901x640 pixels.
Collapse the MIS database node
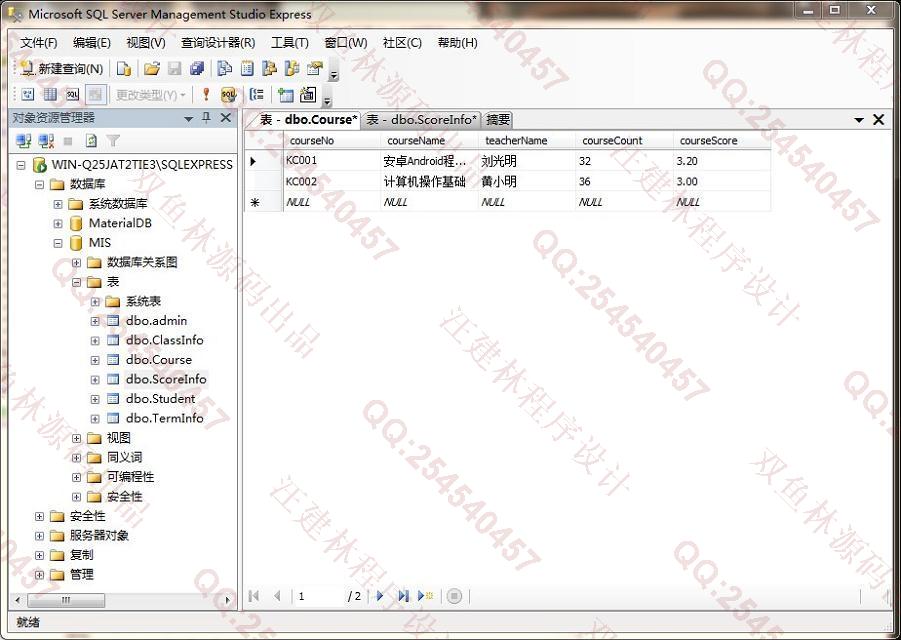point(58,243)
